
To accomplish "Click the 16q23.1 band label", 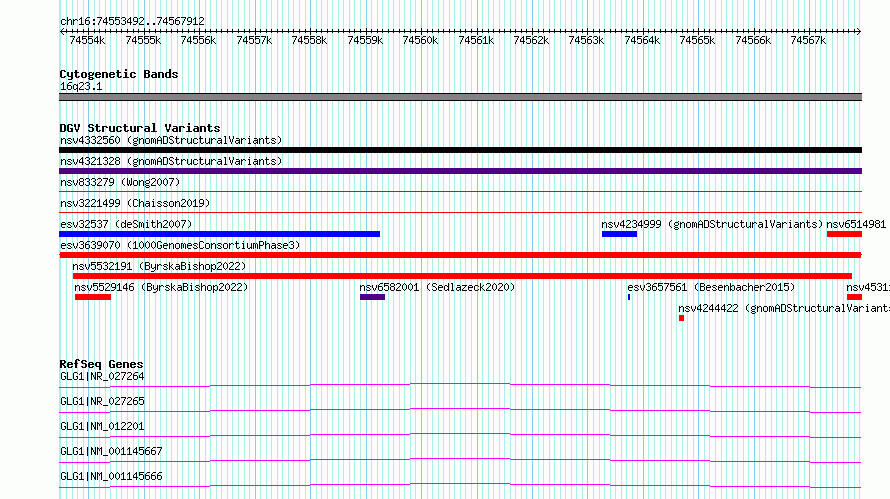I will tap(81, 86).
